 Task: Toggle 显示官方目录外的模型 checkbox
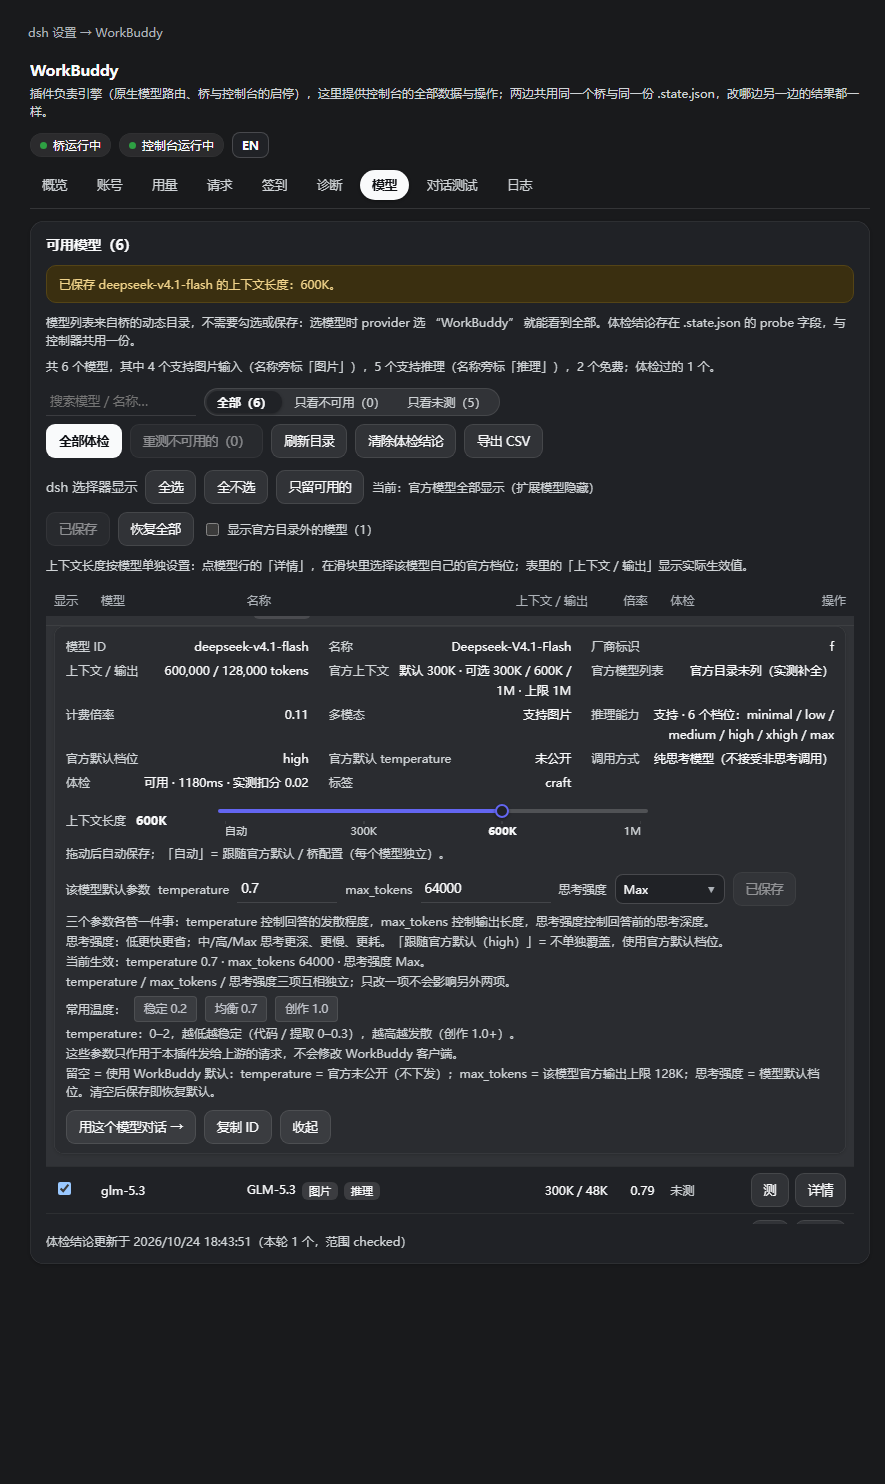click(212, 529)
